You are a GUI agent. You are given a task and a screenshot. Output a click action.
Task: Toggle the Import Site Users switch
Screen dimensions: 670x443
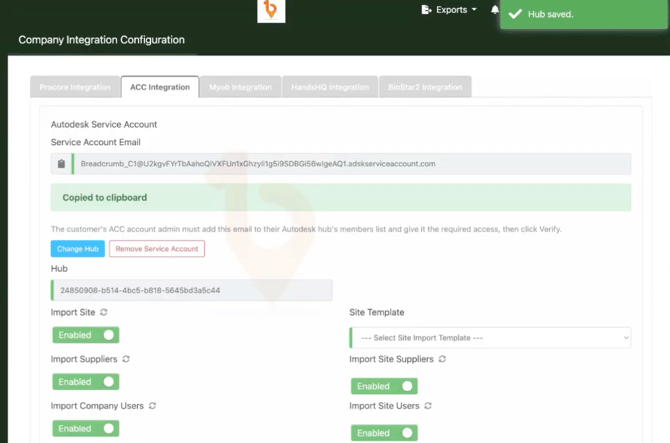[384, 433]
